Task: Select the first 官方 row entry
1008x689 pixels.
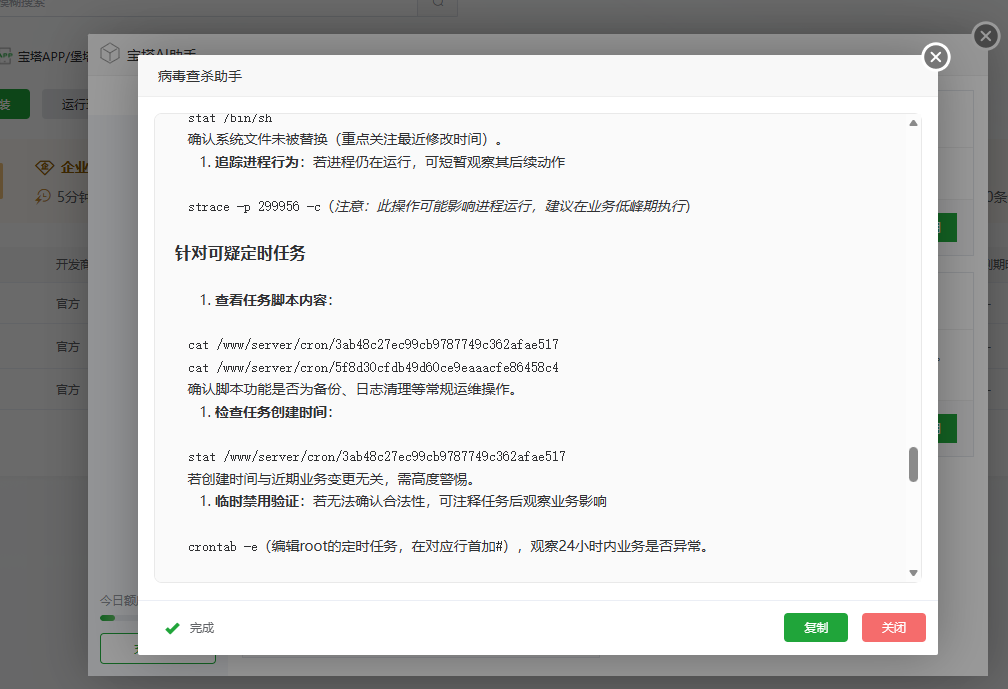Action: point(68,303)
